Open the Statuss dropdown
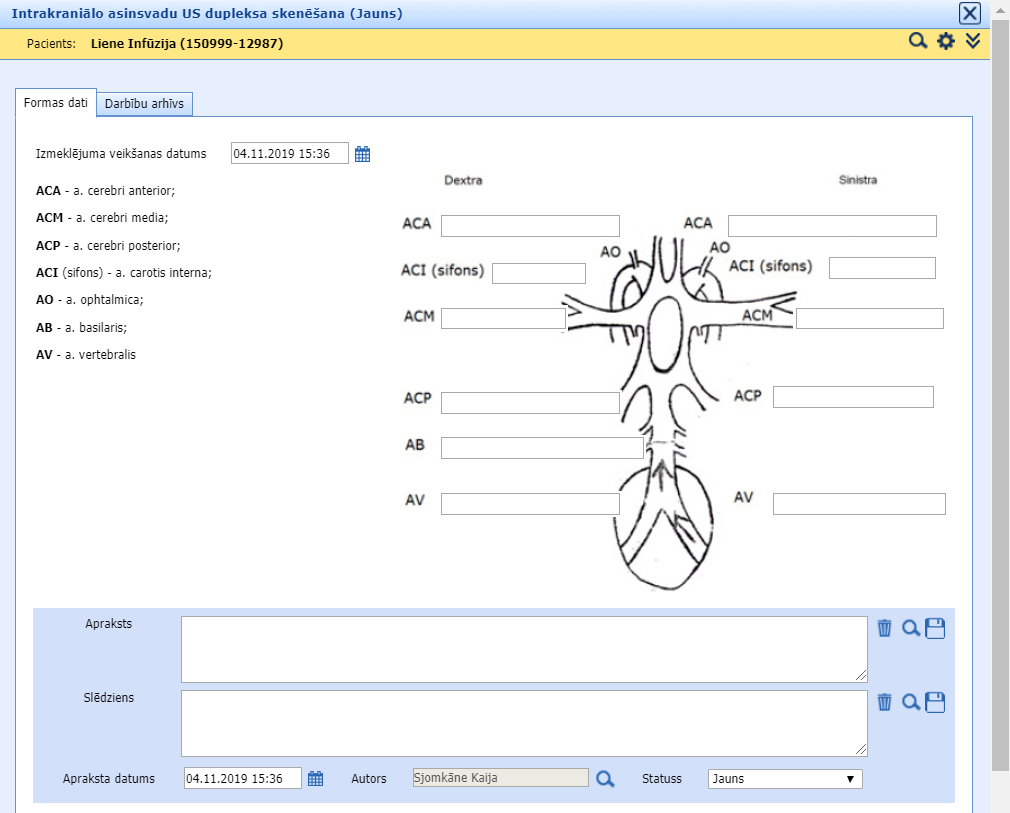This screenshot has width=1010, height=813. click(784, 779)
